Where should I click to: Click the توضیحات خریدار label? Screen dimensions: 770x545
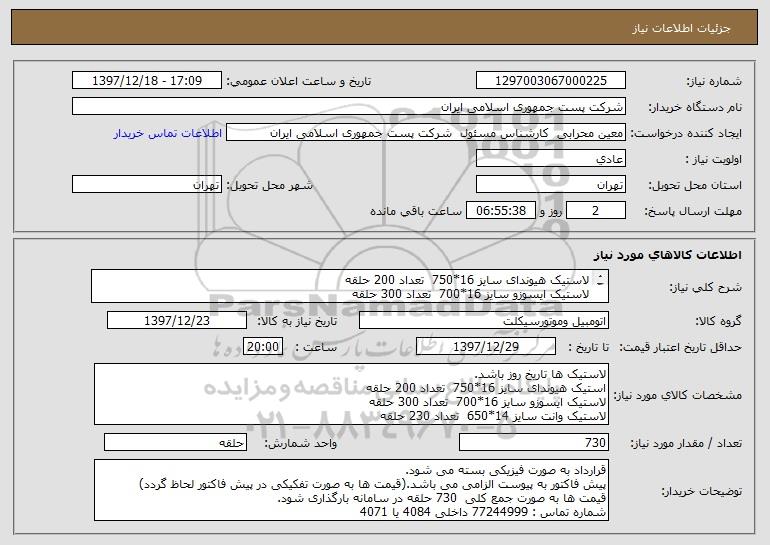point(701,491)
